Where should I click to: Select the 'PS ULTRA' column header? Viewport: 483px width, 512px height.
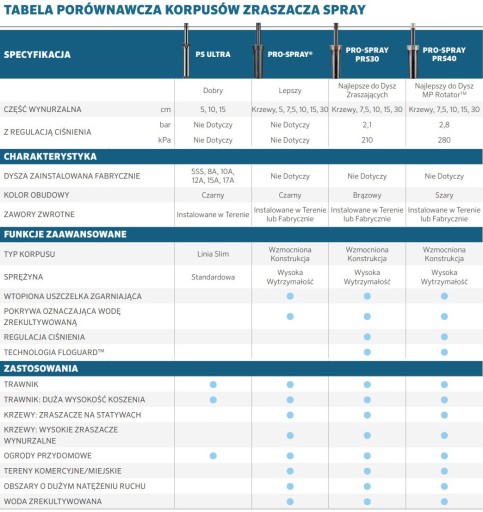click(213, 54)
